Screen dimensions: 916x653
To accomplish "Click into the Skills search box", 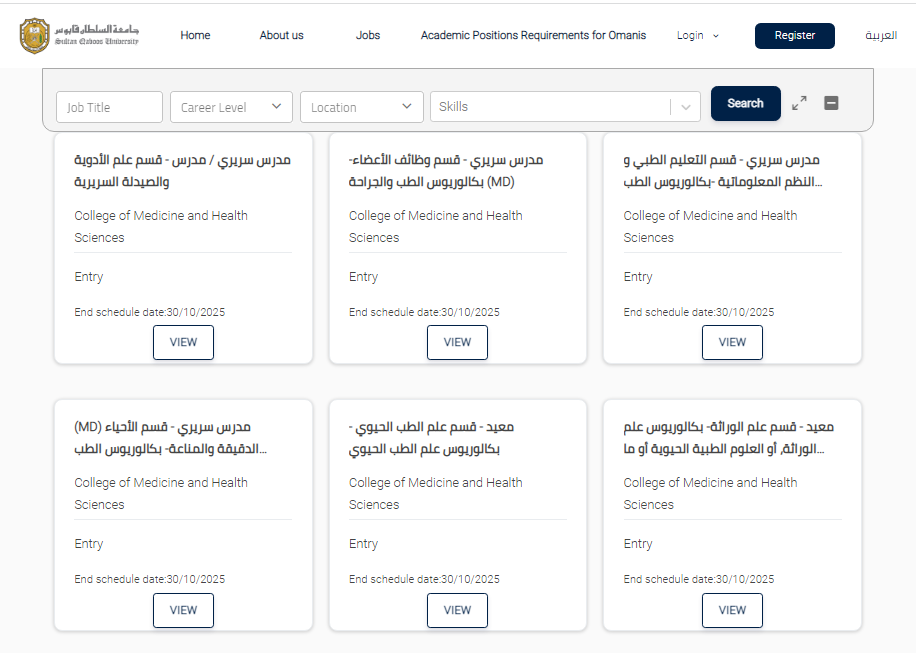I will 550,107.
